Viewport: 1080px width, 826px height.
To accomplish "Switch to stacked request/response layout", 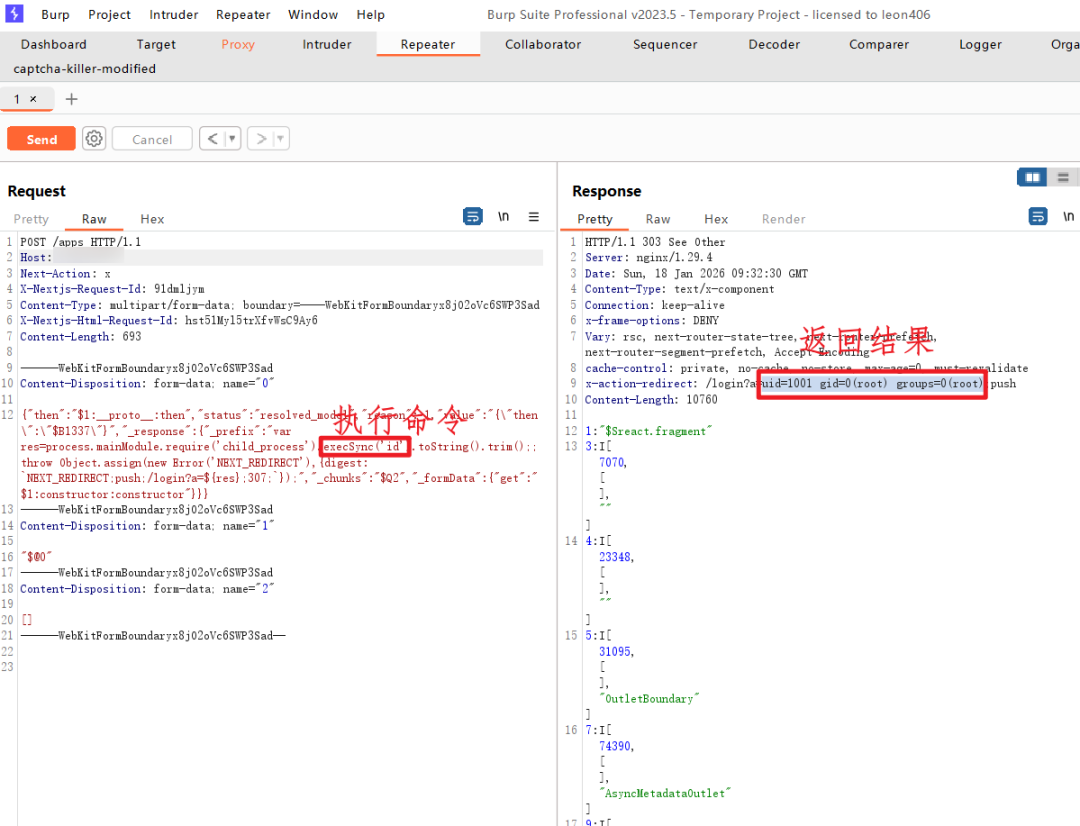I will 1063,178.
